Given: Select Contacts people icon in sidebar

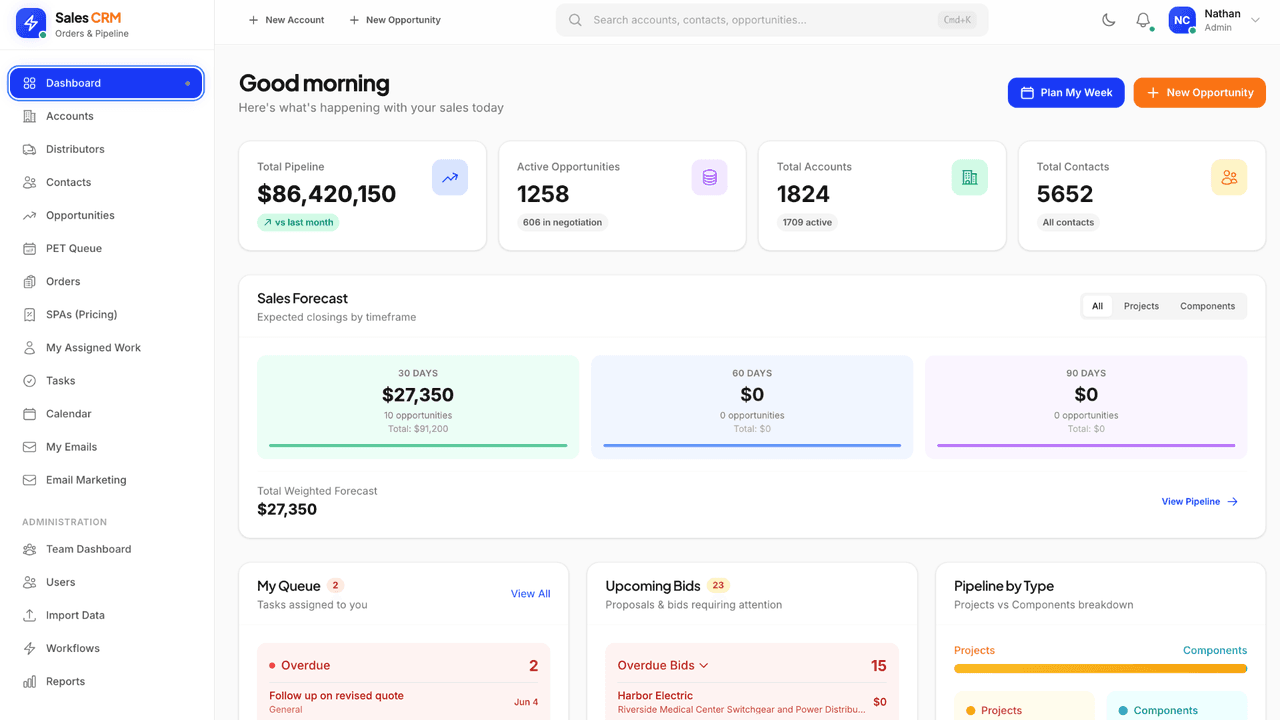Looking at the screenshot, I should (29, 182).
